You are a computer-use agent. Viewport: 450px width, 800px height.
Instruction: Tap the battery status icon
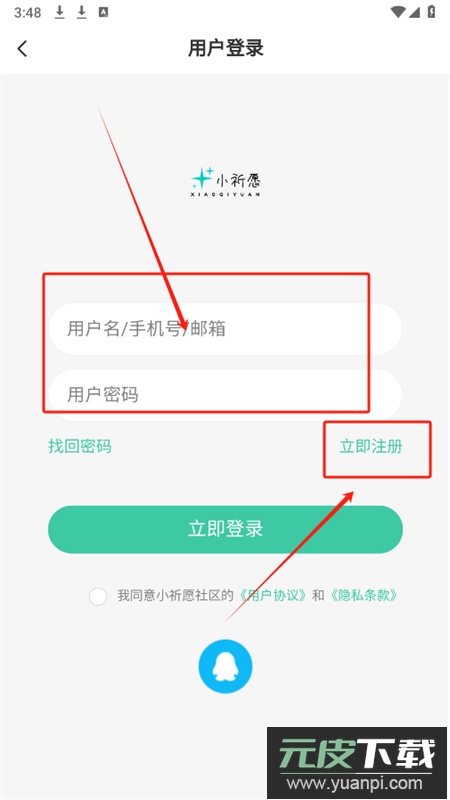432,12
